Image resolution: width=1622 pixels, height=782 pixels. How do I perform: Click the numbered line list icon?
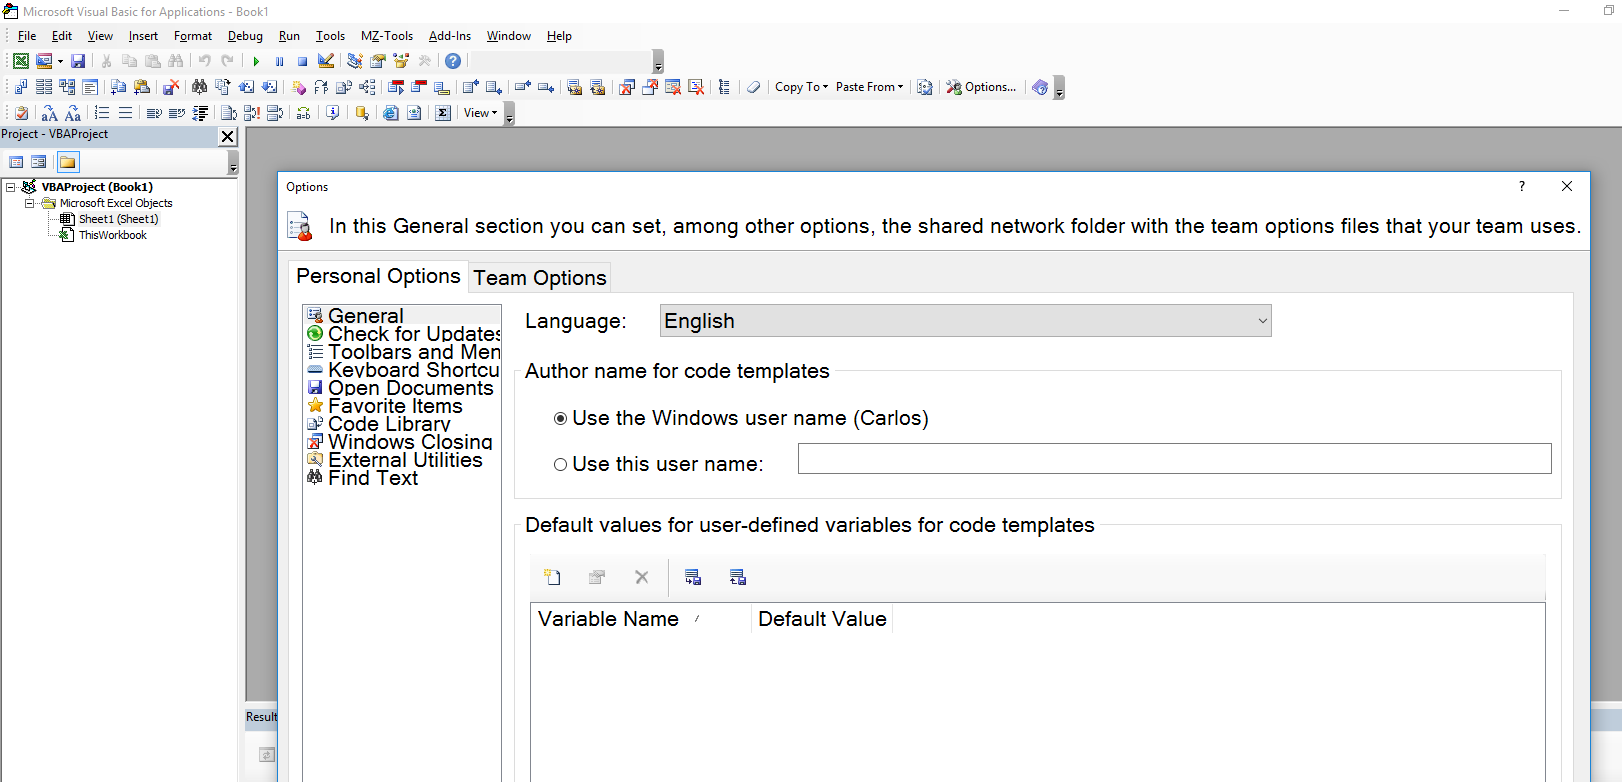tap(102, 113)
